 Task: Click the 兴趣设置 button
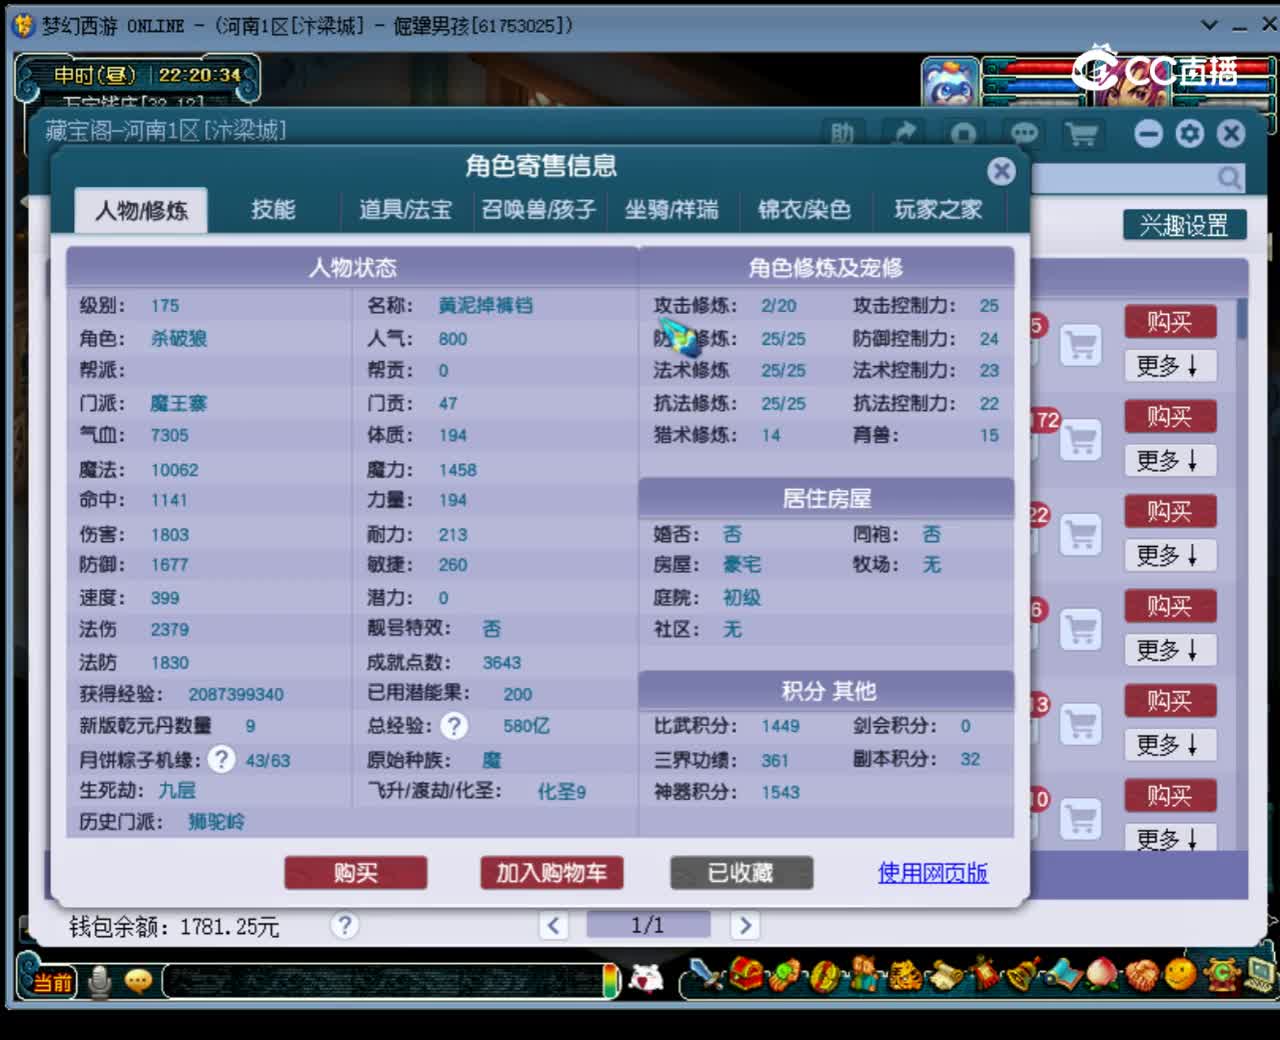[1184, 225]
